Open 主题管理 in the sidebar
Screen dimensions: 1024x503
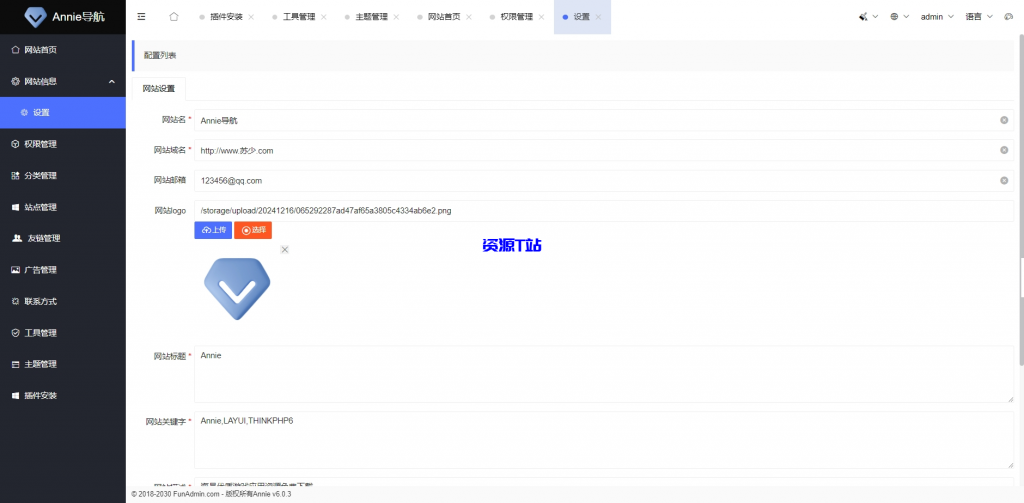point(63,364)
